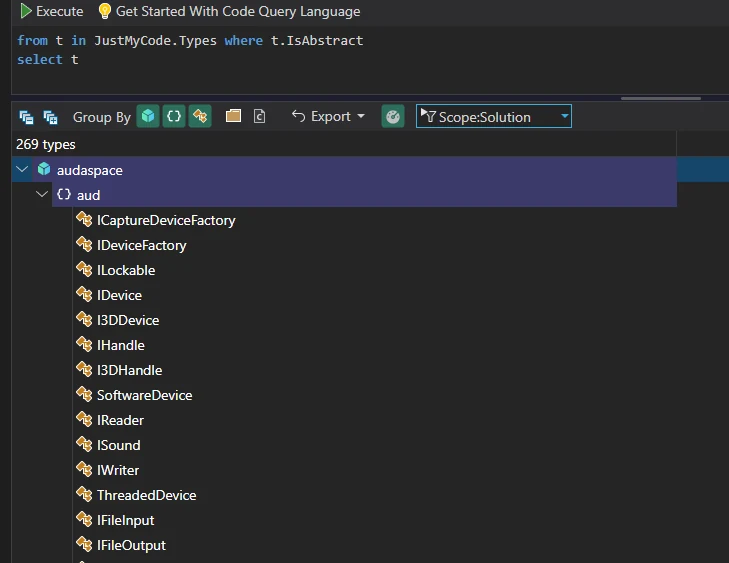This screenshot has width=729, height=563.
Task: Select I3DDevice type
Action: 128,320
